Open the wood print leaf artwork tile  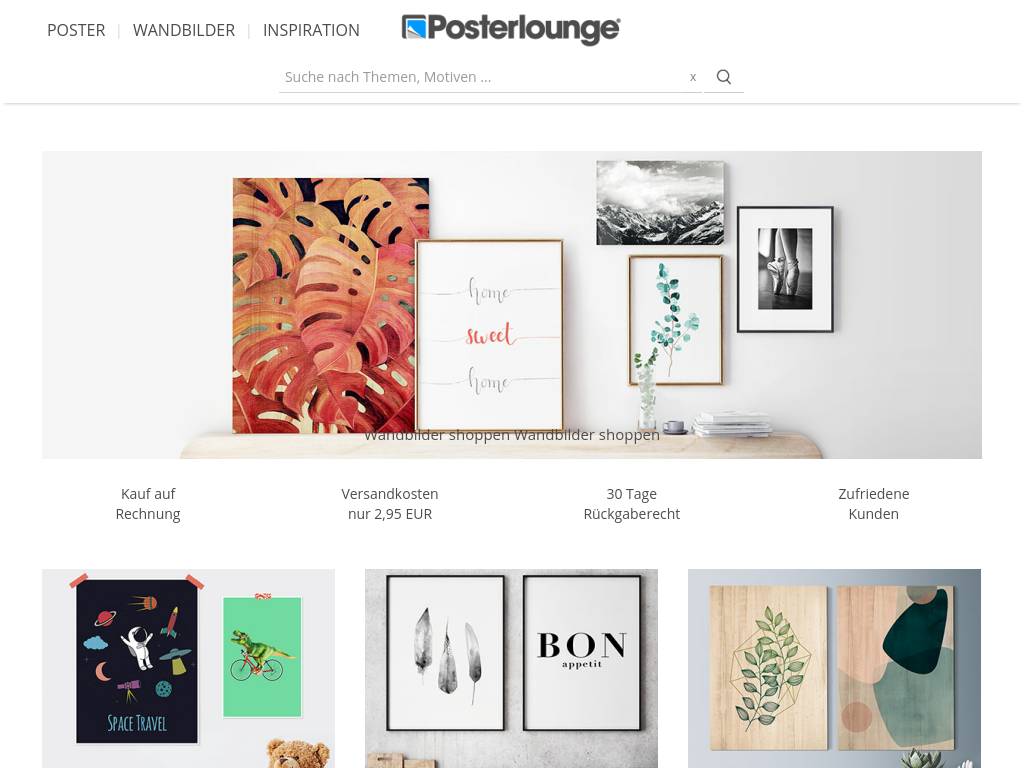[x=834, y=668]
